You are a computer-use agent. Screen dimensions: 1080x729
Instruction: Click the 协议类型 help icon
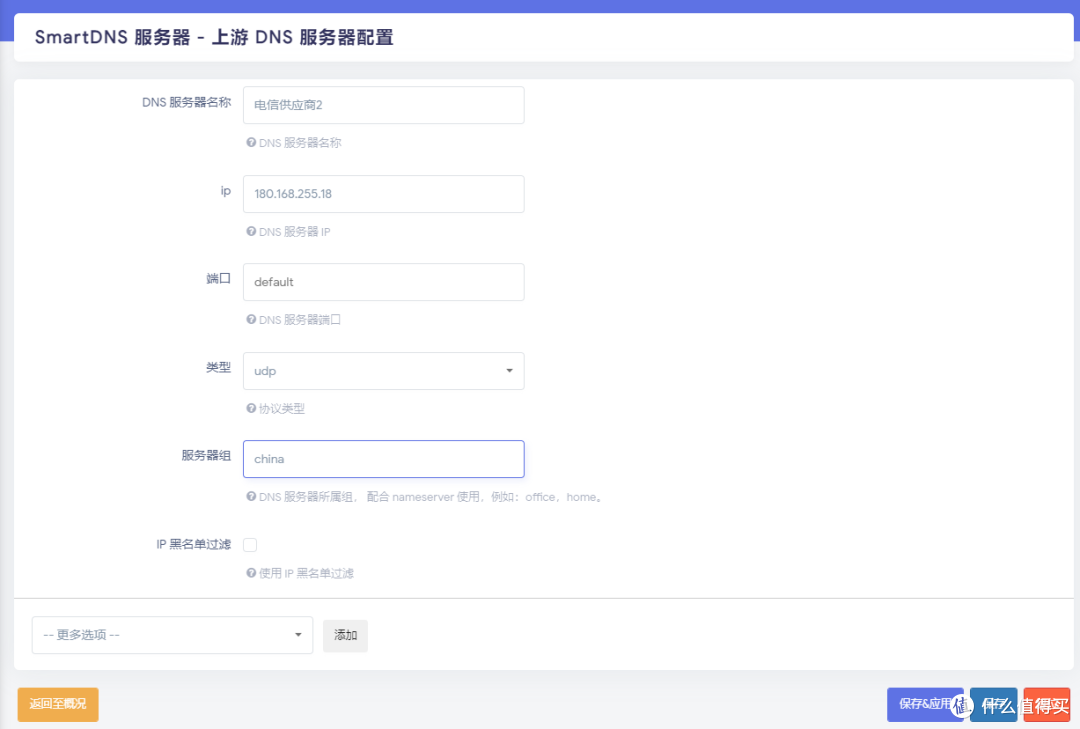point(251,408)
